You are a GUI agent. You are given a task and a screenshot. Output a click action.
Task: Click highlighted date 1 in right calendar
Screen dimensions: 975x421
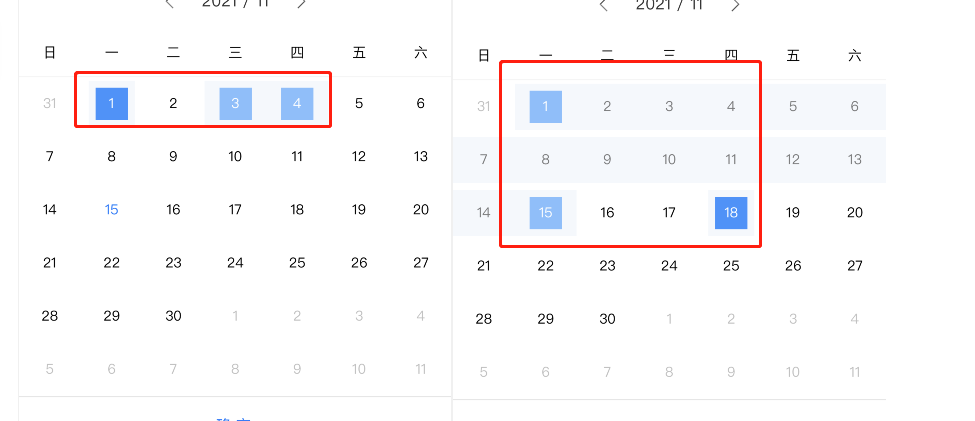(546, 106)
